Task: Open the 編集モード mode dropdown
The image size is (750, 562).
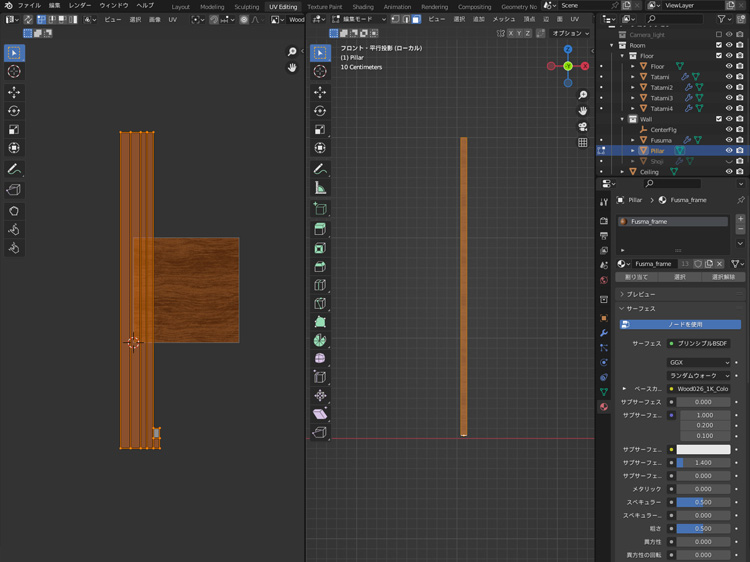Action: [x=358, y=19]
